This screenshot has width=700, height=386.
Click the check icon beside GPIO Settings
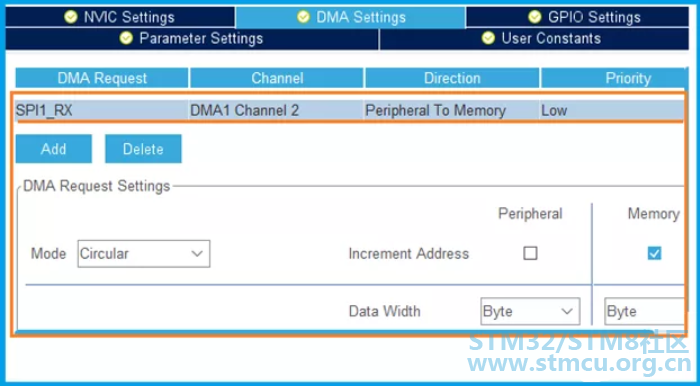click(x=535, y=17)
